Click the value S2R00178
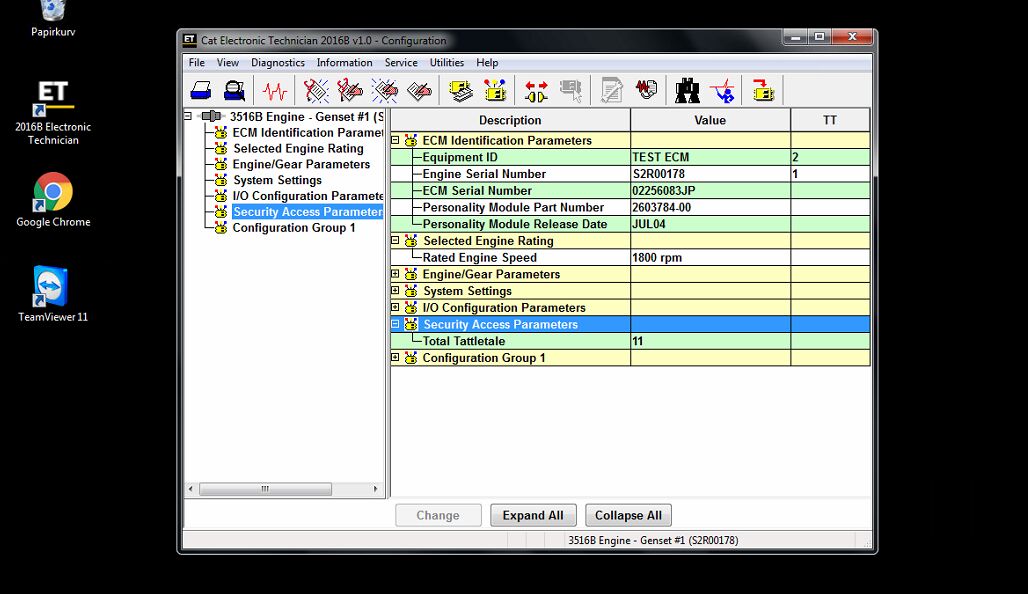The height and width of the screenshot is (594, 1028). (x=659, y=174)
